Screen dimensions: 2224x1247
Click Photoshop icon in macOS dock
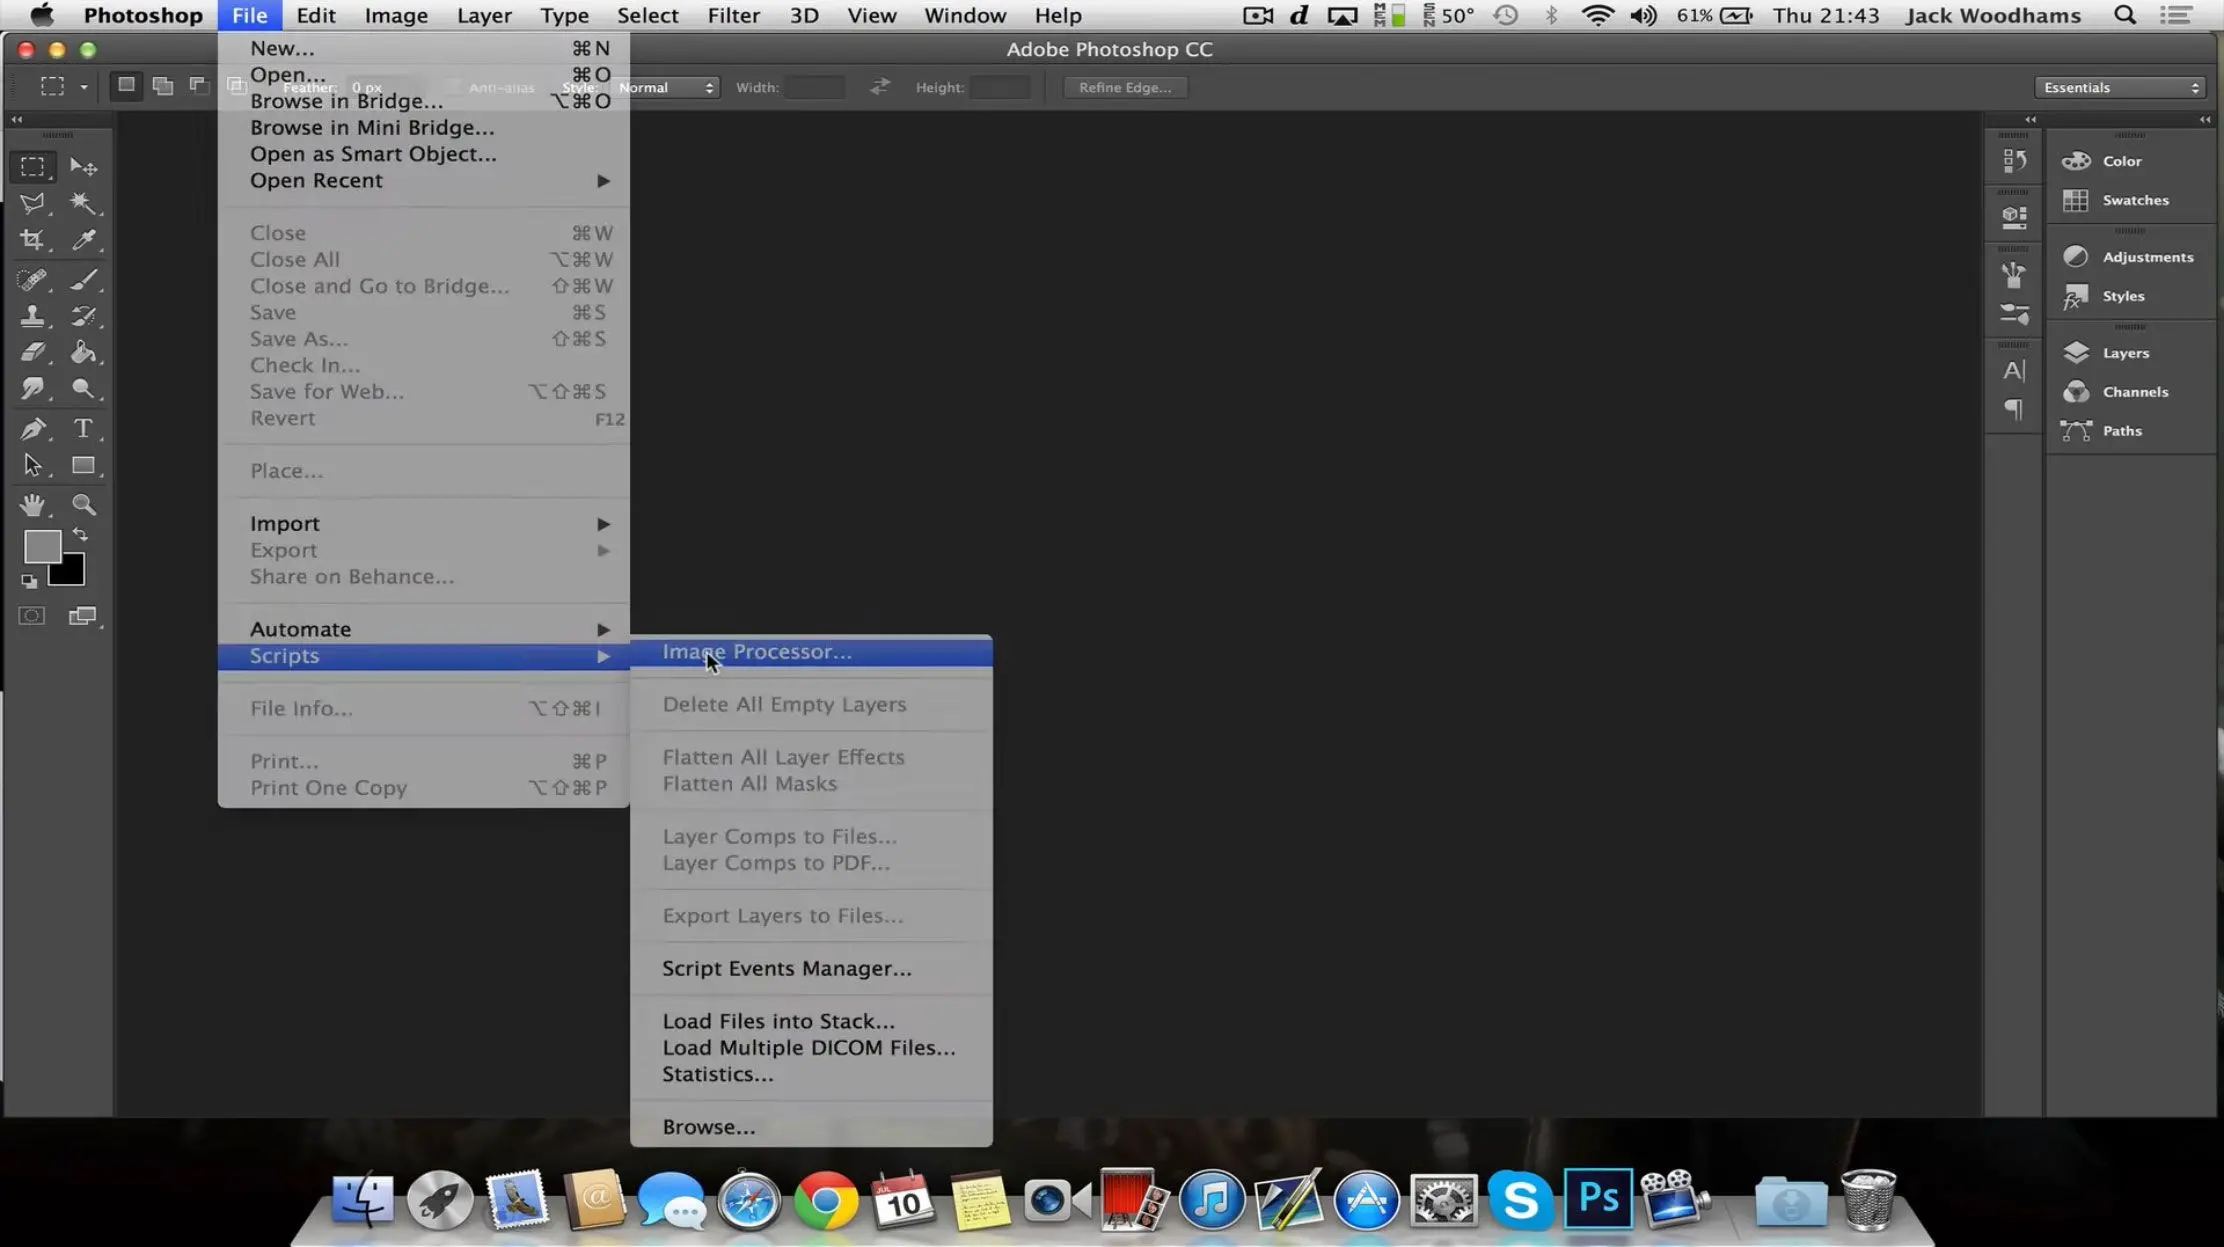click(1596, 1200)
